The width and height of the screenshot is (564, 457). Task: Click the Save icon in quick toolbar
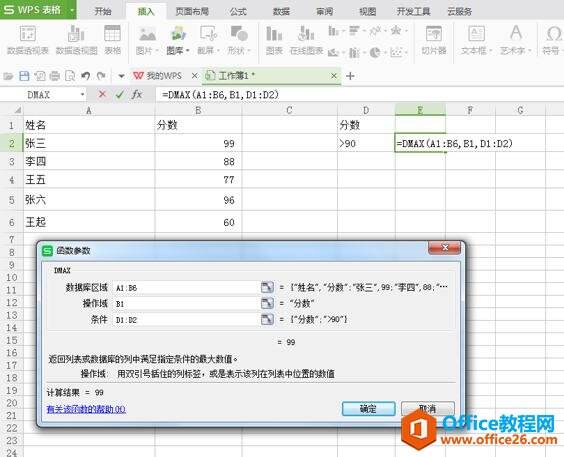pyautogui.click(x=24, y=76)
